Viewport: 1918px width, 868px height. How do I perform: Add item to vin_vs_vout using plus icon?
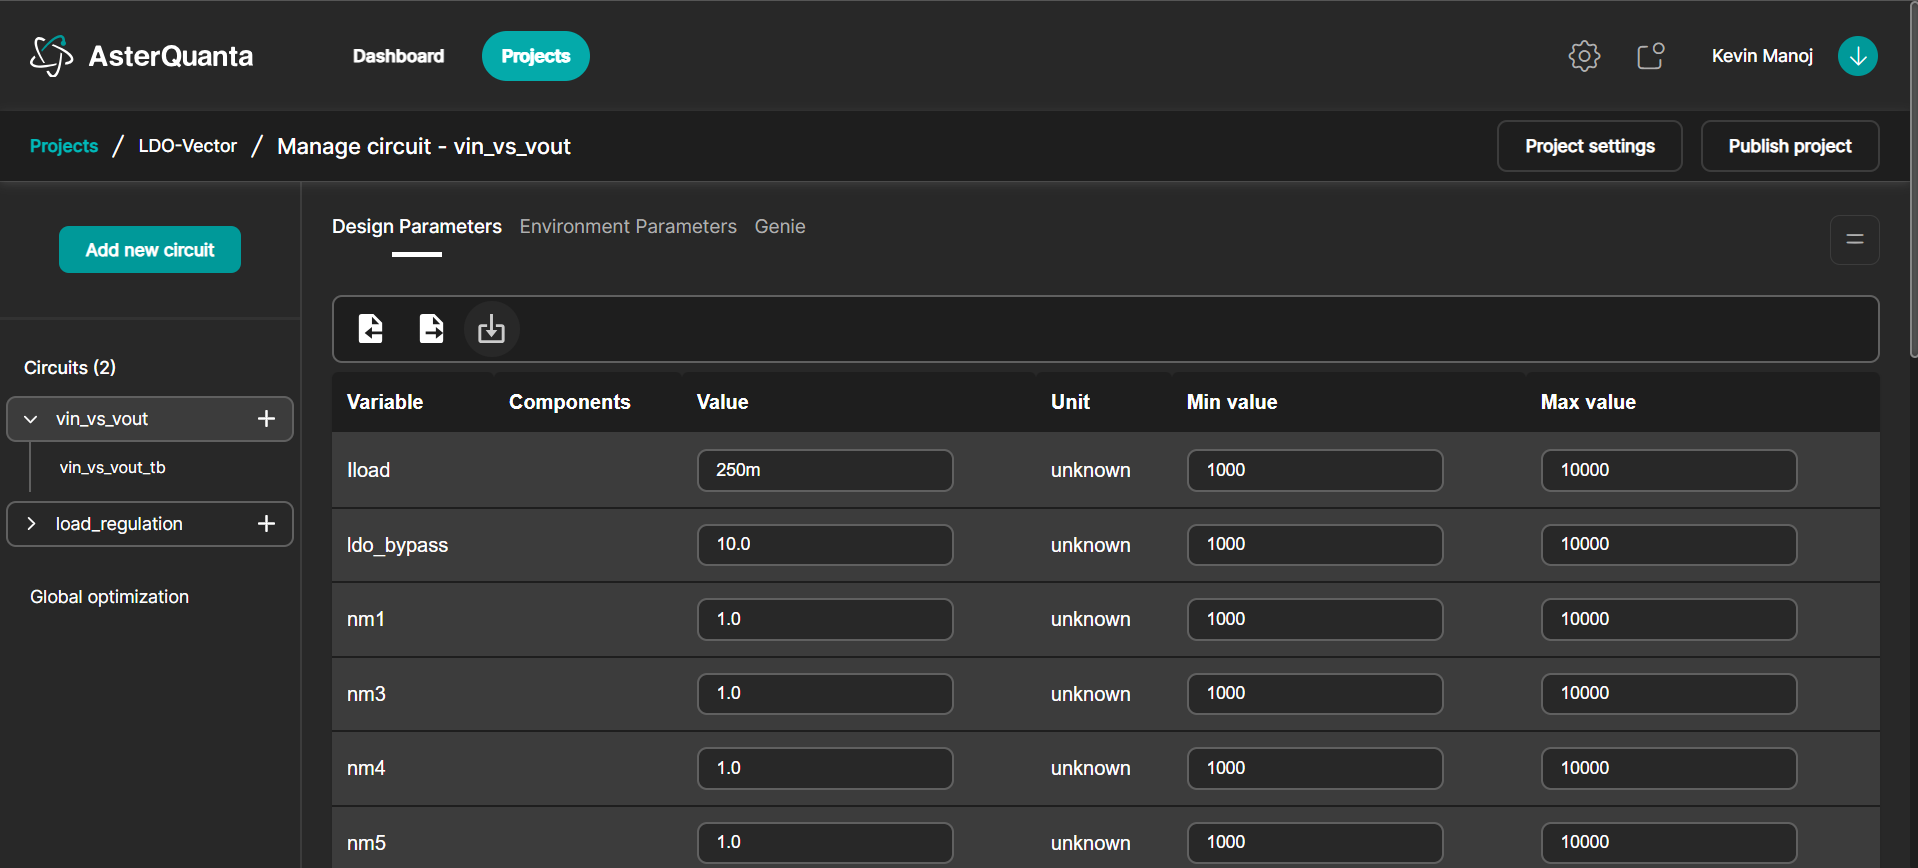pos(266,419)
